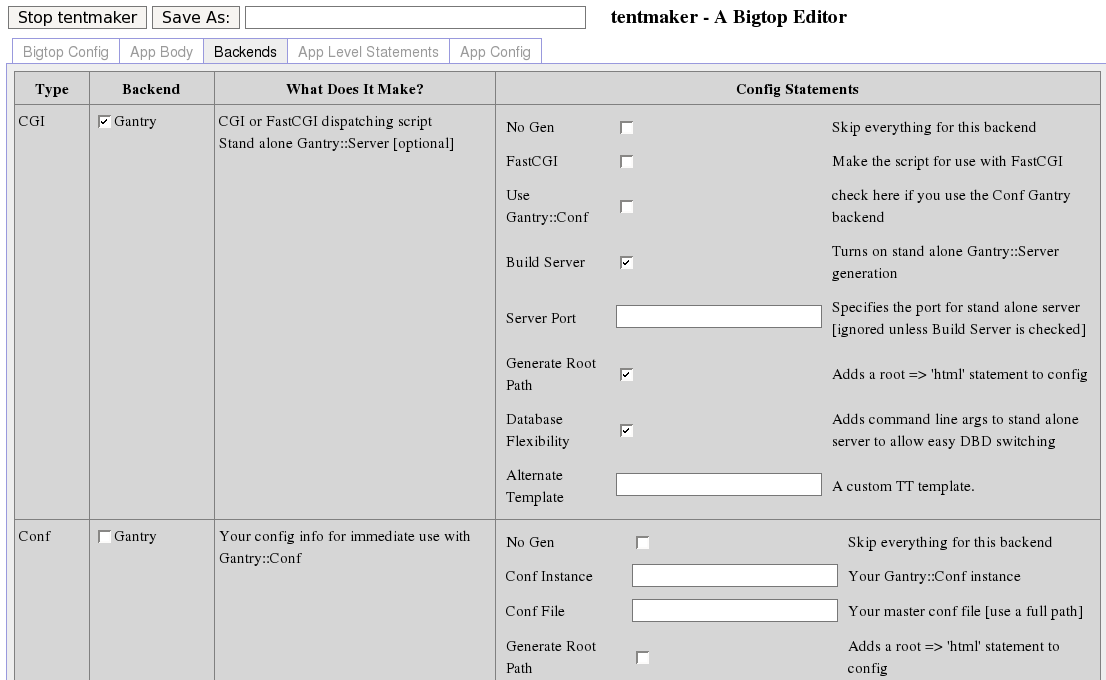Click the 'Conf Instance' label
1106x680 pixels.
click(x=549, y=576)
